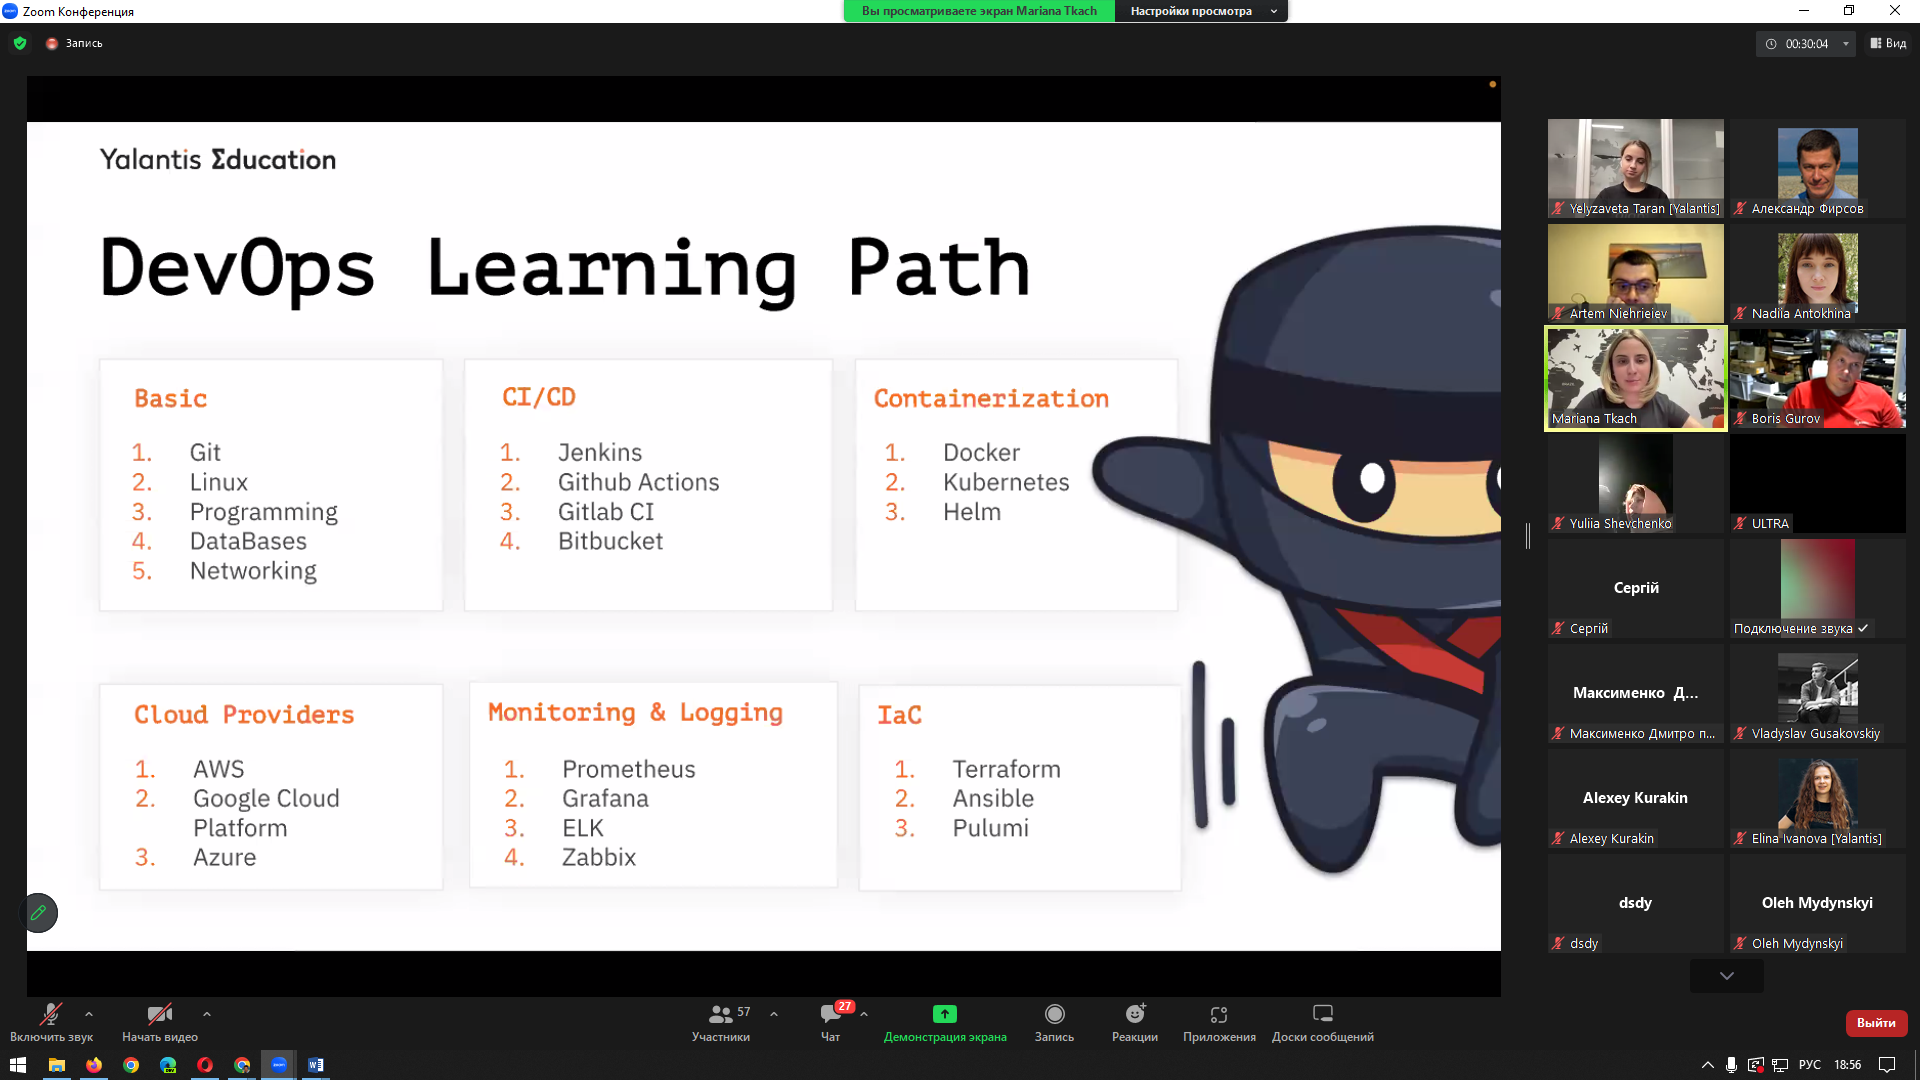Expand audio options arrow beside microphone
Image resolution: width=1920 pixels, height=1080 pixels.
[x=89, y=1014]
